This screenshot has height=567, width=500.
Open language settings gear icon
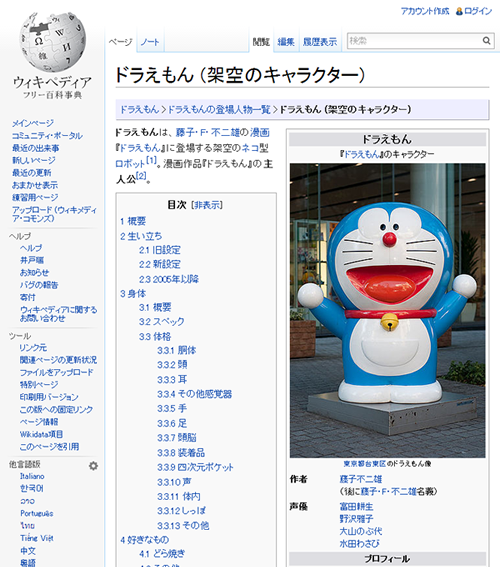point(93,465)
